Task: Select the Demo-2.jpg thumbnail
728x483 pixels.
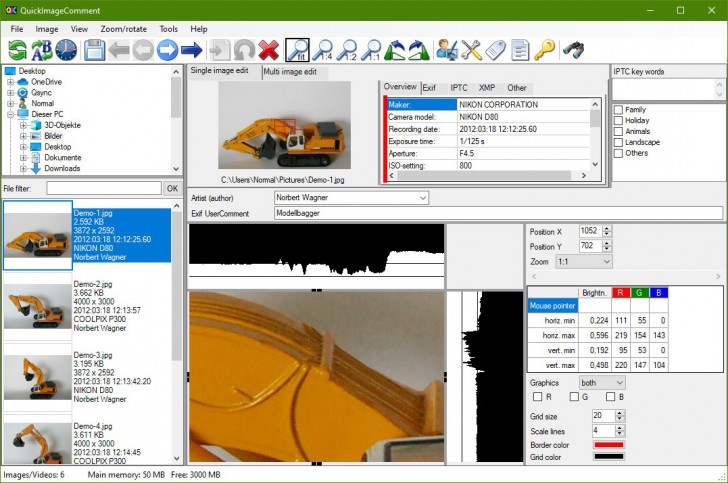Action: coord(38,307)
